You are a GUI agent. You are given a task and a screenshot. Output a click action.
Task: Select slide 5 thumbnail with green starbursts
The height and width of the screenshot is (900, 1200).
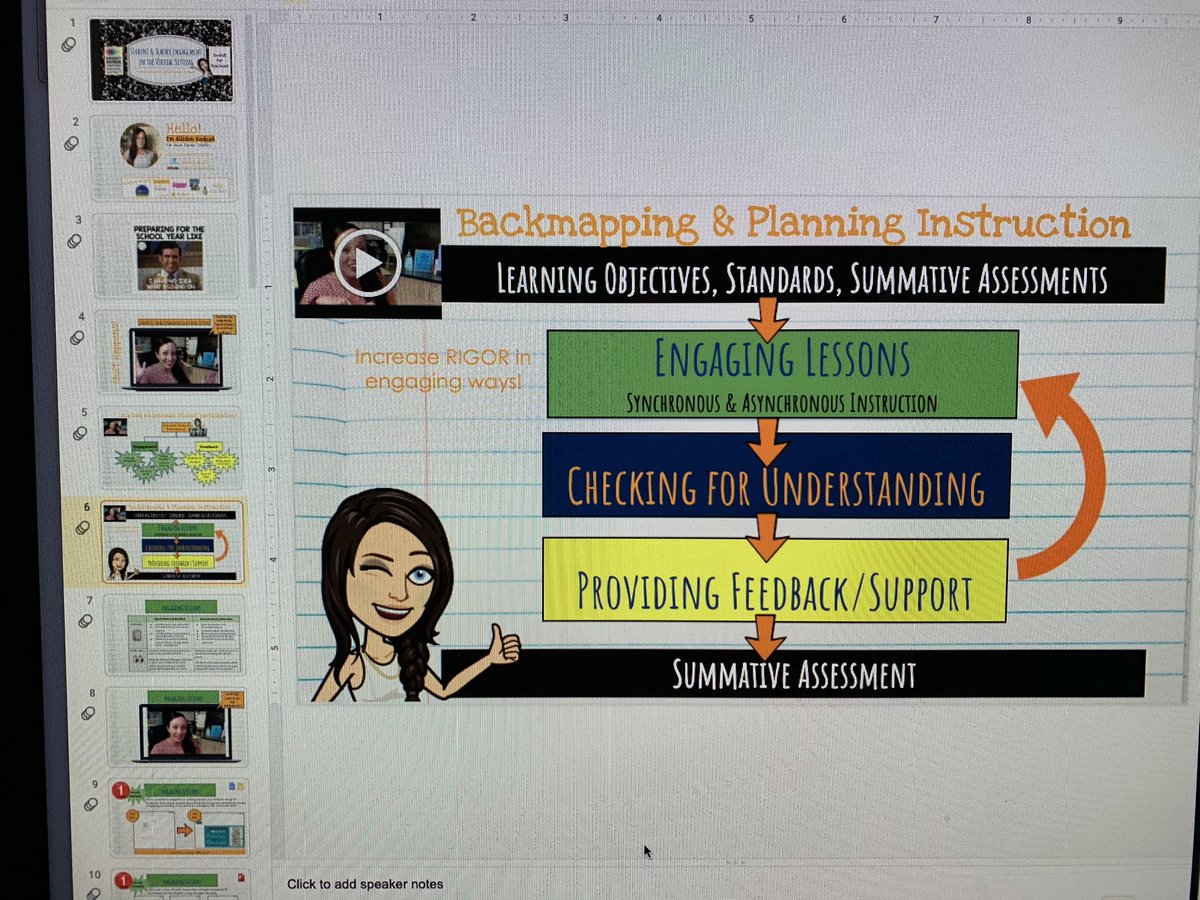coord(170,447)
